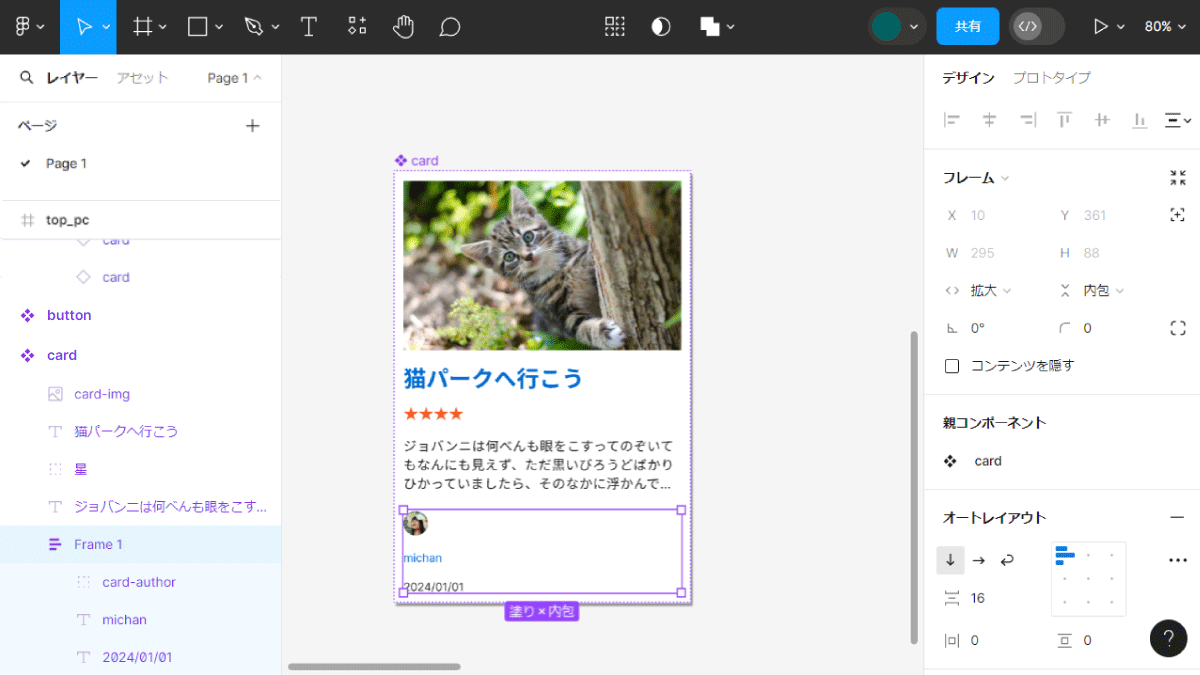This screenshot has height=675, width=1200.
Task: Switch to the Prototype tab
Action: (x=1051, y=77)
